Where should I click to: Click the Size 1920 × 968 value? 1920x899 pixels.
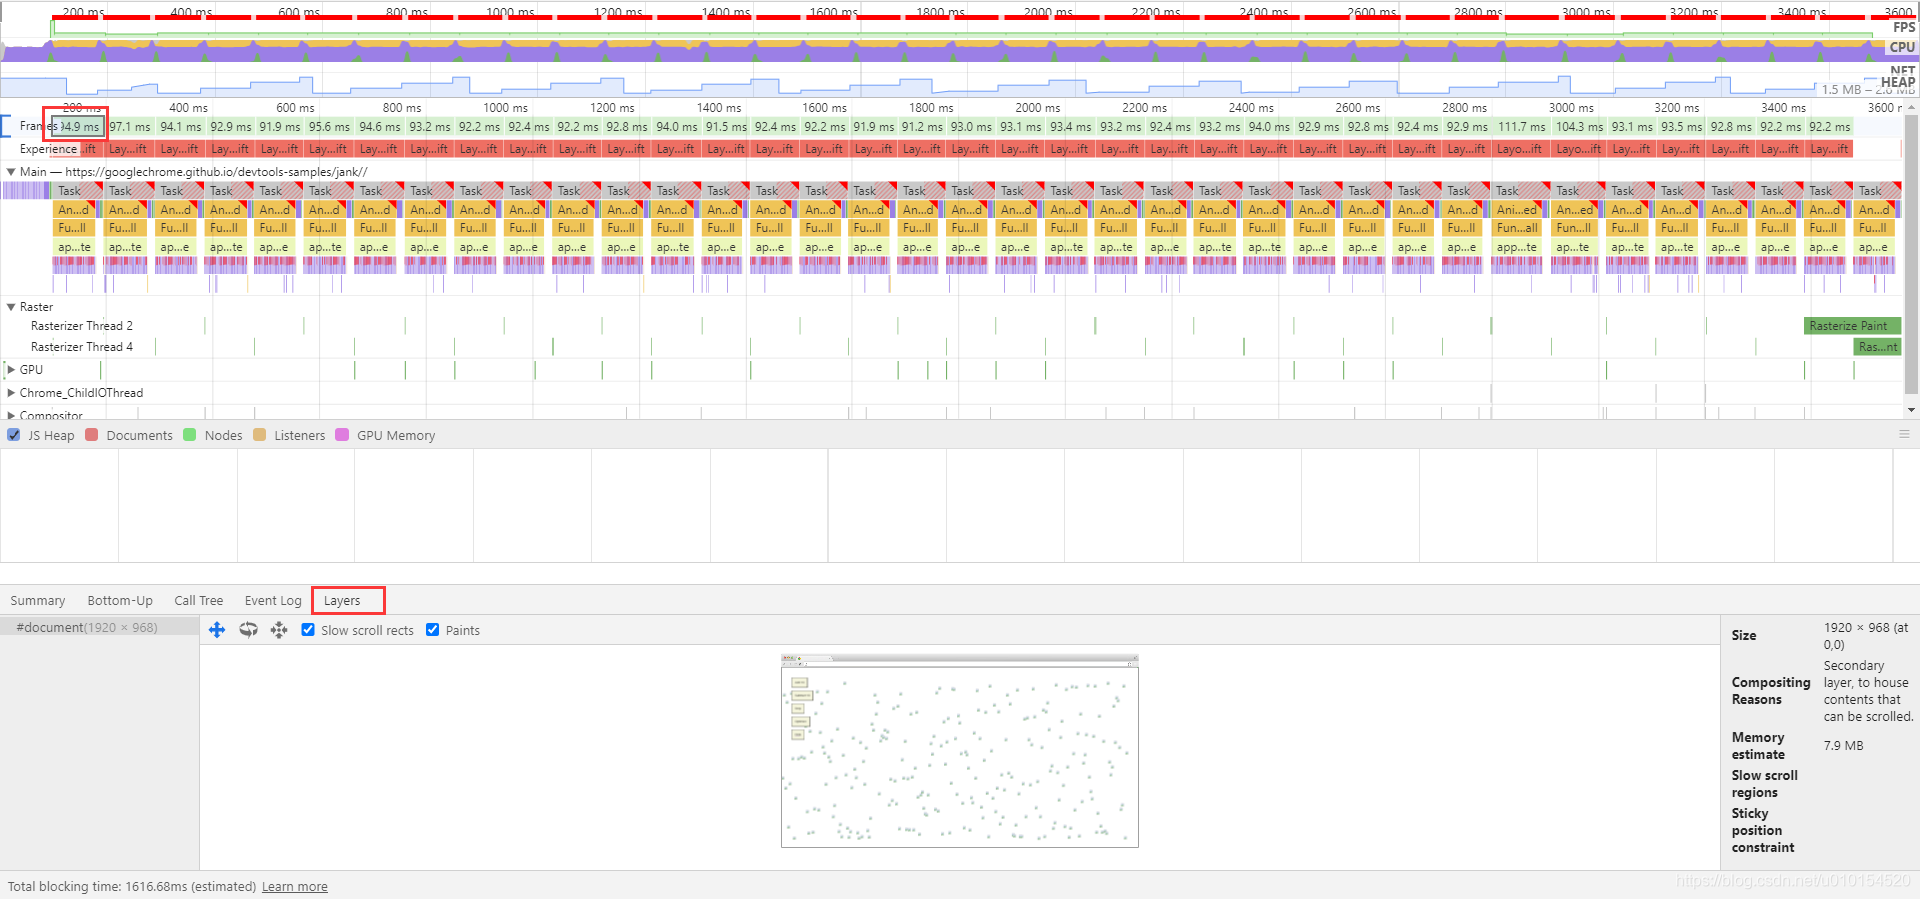click(1867, 636)
